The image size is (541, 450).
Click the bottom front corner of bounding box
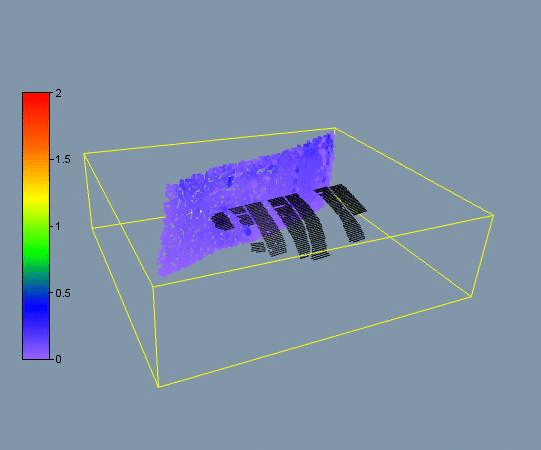coord(158,387)
